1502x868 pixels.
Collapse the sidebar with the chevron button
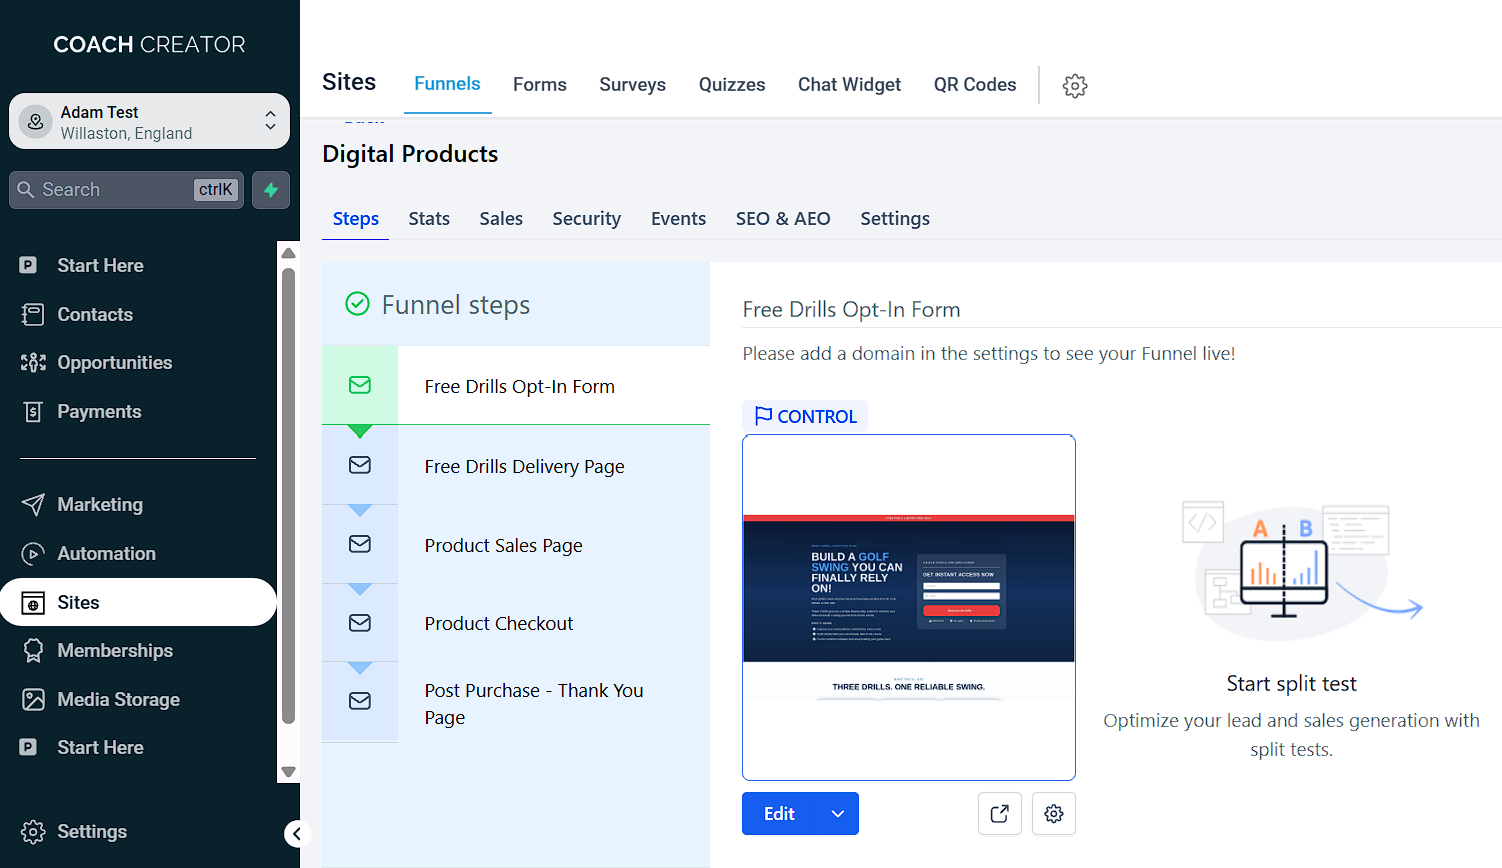[x=296, y=834]
